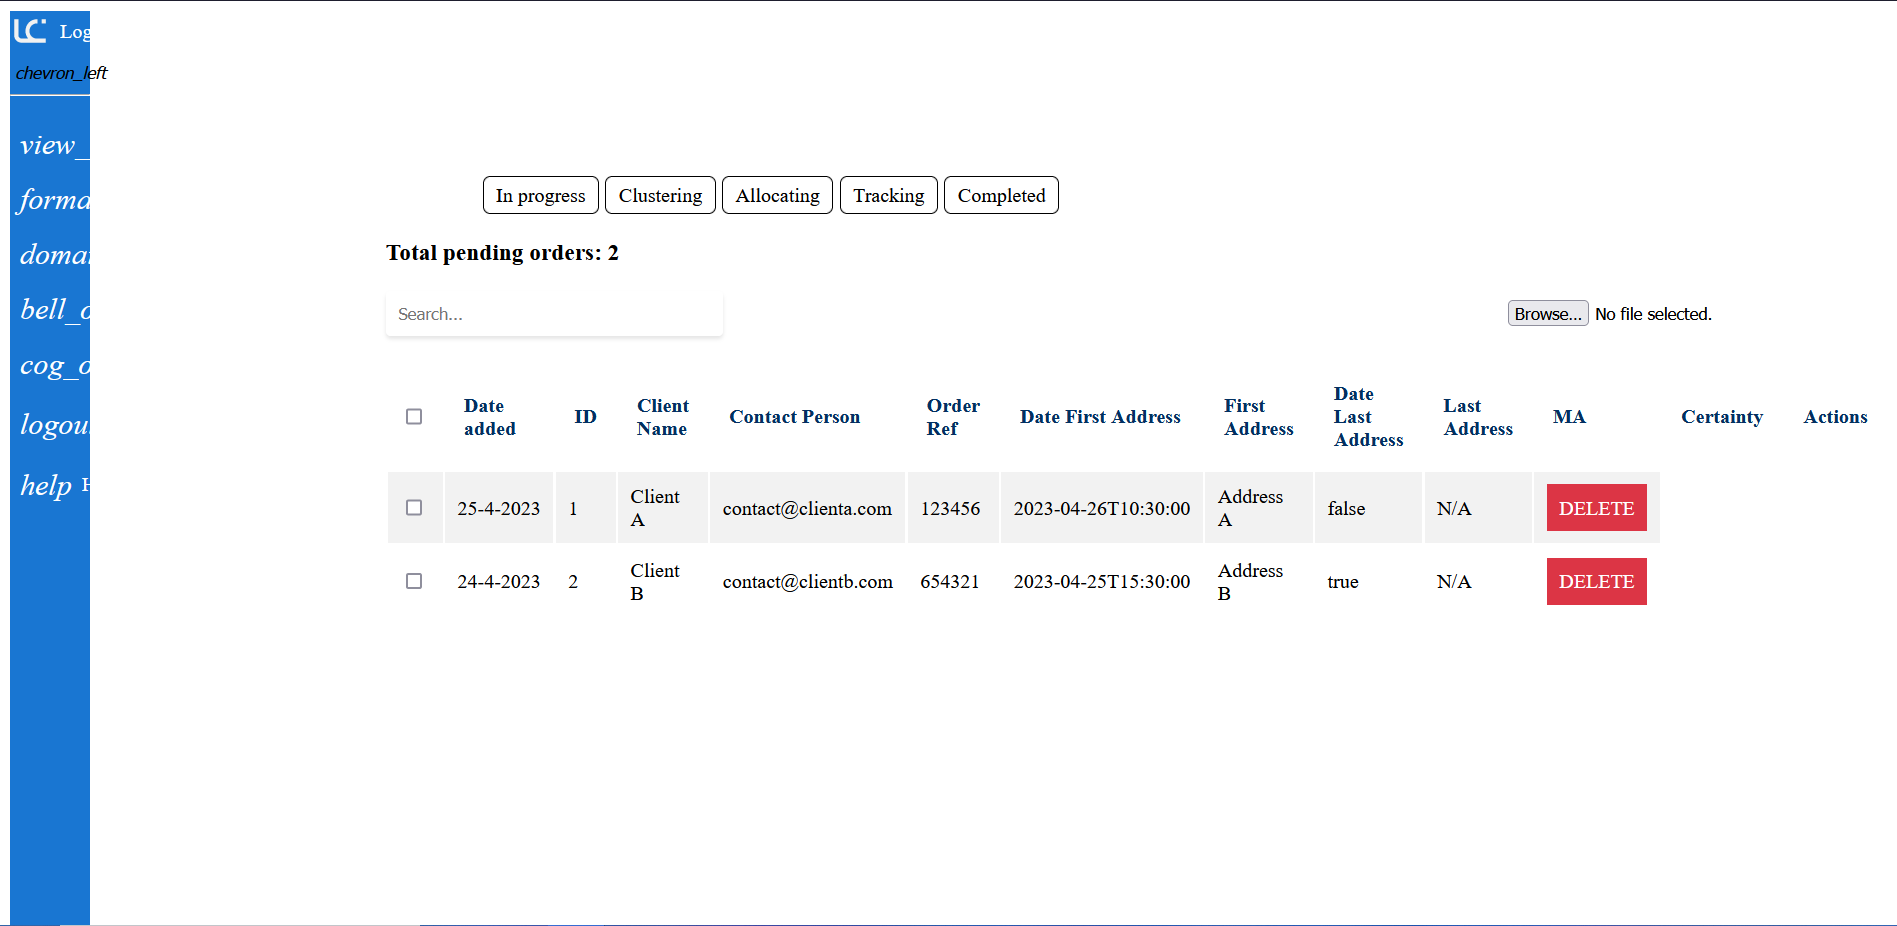Open the 'domai' sidebar icon item
This screenshot has height=926, width=1897.
coord(53,255)
